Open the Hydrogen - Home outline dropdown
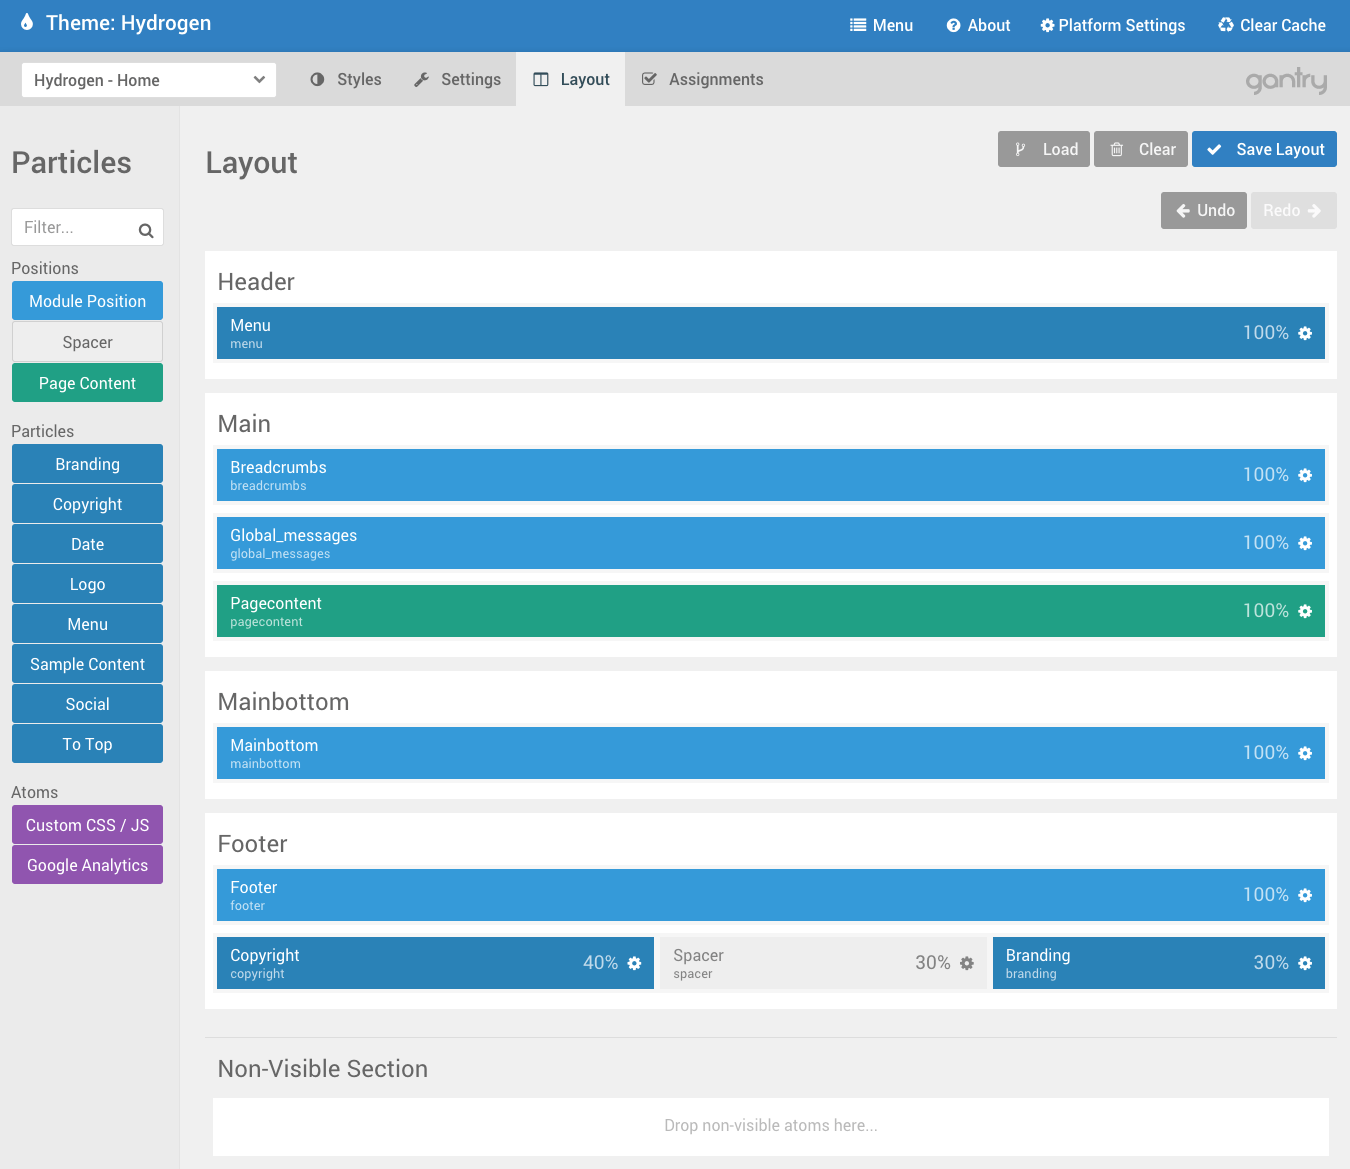1350x1169 pixels. click(149, 80)
